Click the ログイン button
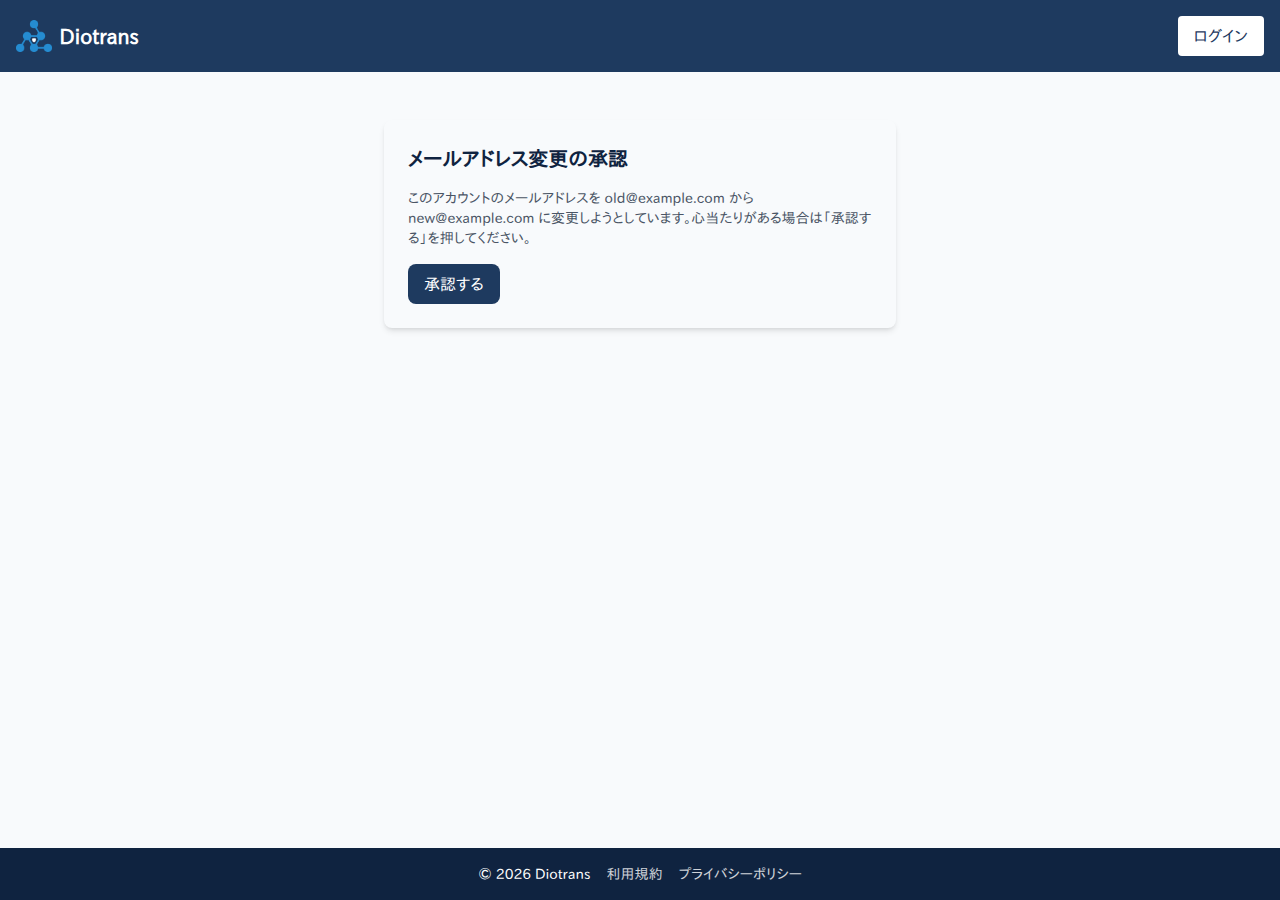Screen dimensions: 1280x900 (1221, 36)
